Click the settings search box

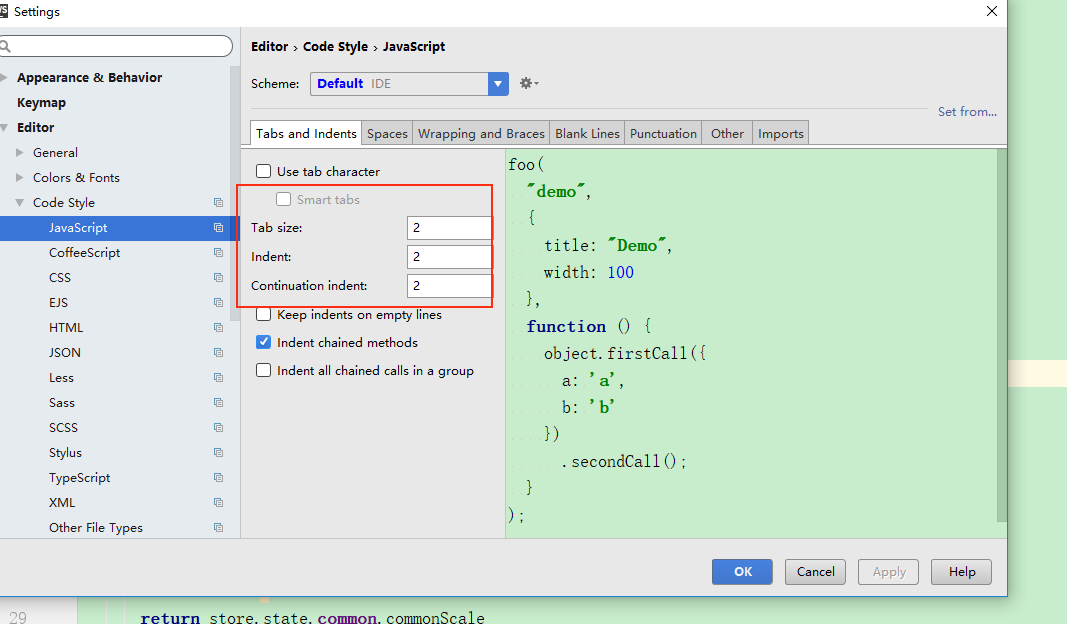(116, 46)
